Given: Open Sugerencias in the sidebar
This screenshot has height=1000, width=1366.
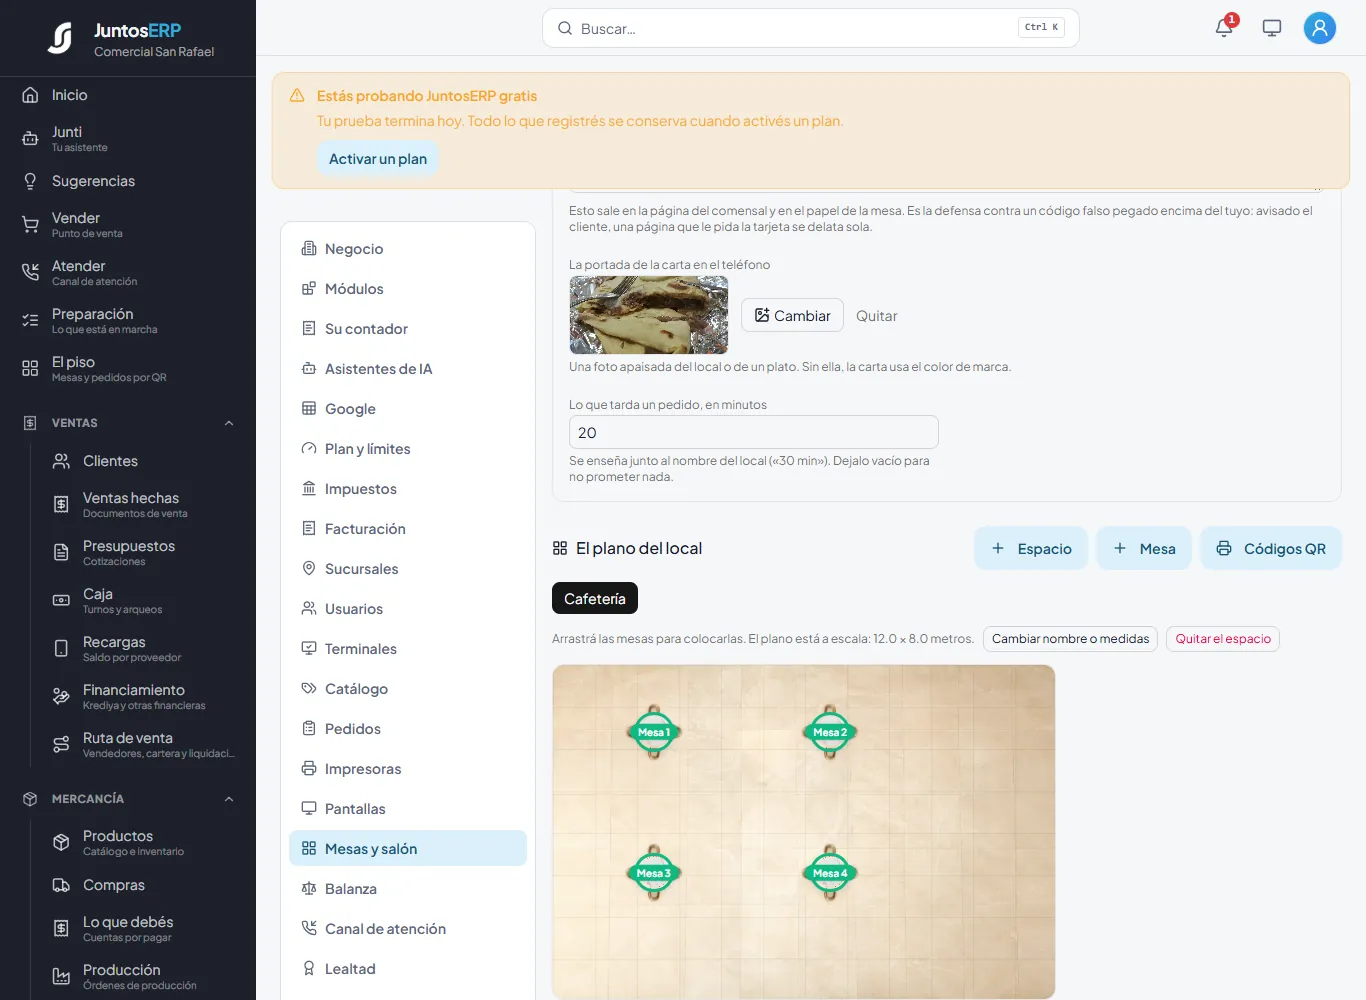Looking at the screenshot, I should [128, 181].
